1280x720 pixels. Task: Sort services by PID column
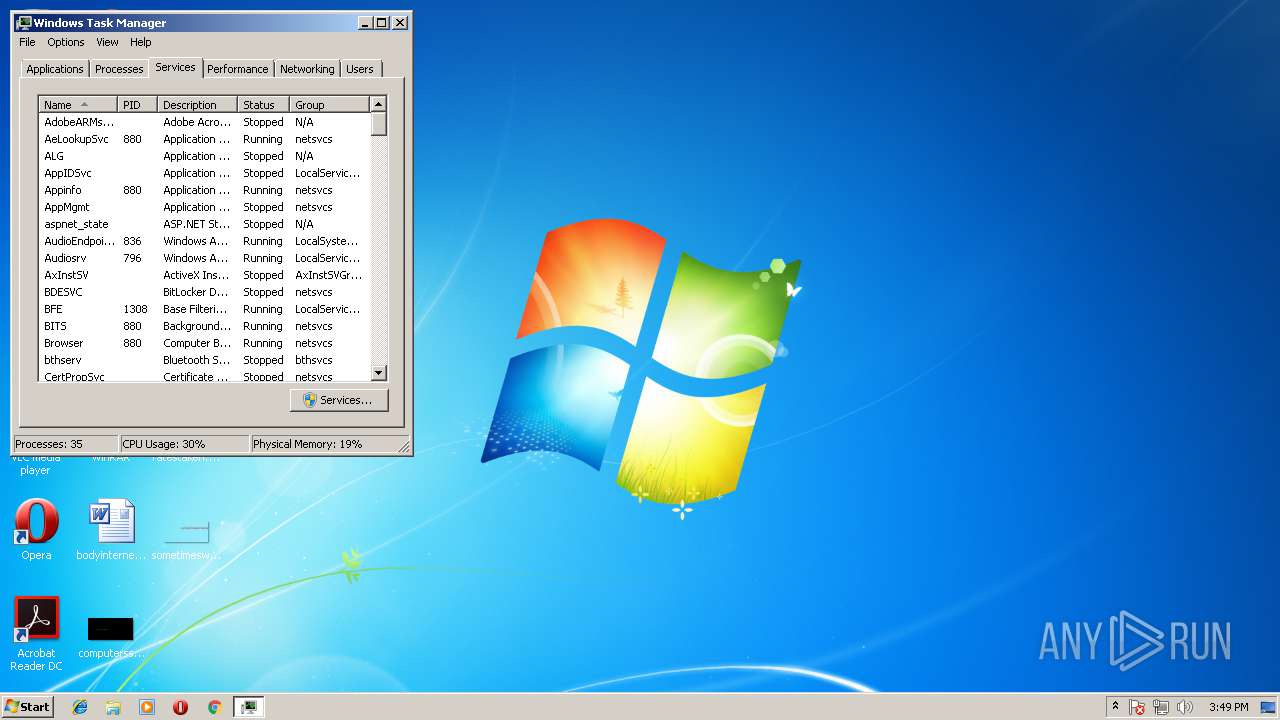[137, 105]
